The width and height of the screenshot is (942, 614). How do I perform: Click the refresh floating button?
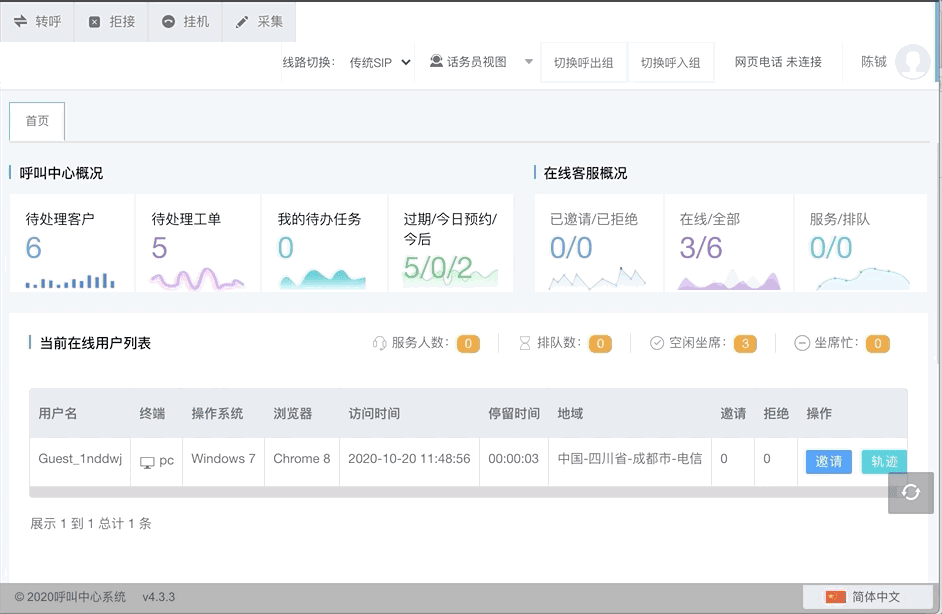point(911,493)
